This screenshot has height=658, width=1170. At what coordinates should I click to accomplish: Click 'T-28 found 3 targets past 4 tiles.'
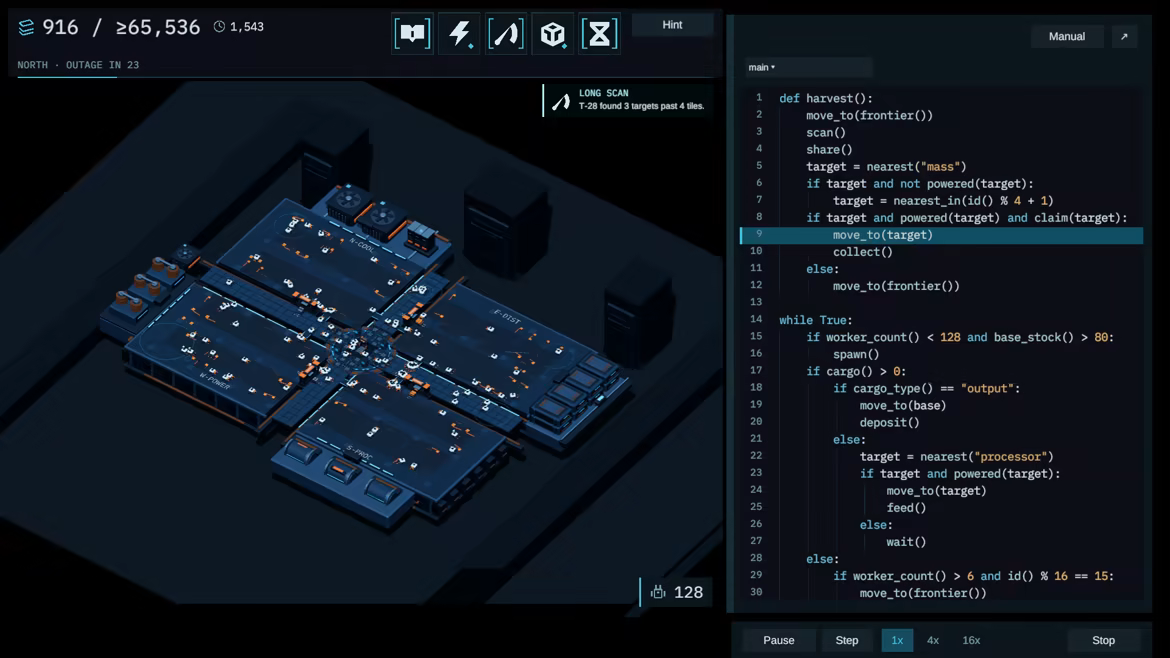pyautogui.click(x=642, y=106)
